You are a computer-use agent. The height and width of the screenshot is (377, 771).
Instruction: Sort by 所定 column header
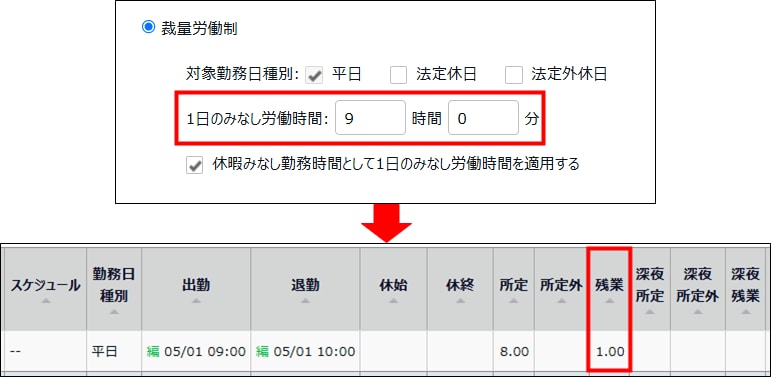[x=514, y=289]
